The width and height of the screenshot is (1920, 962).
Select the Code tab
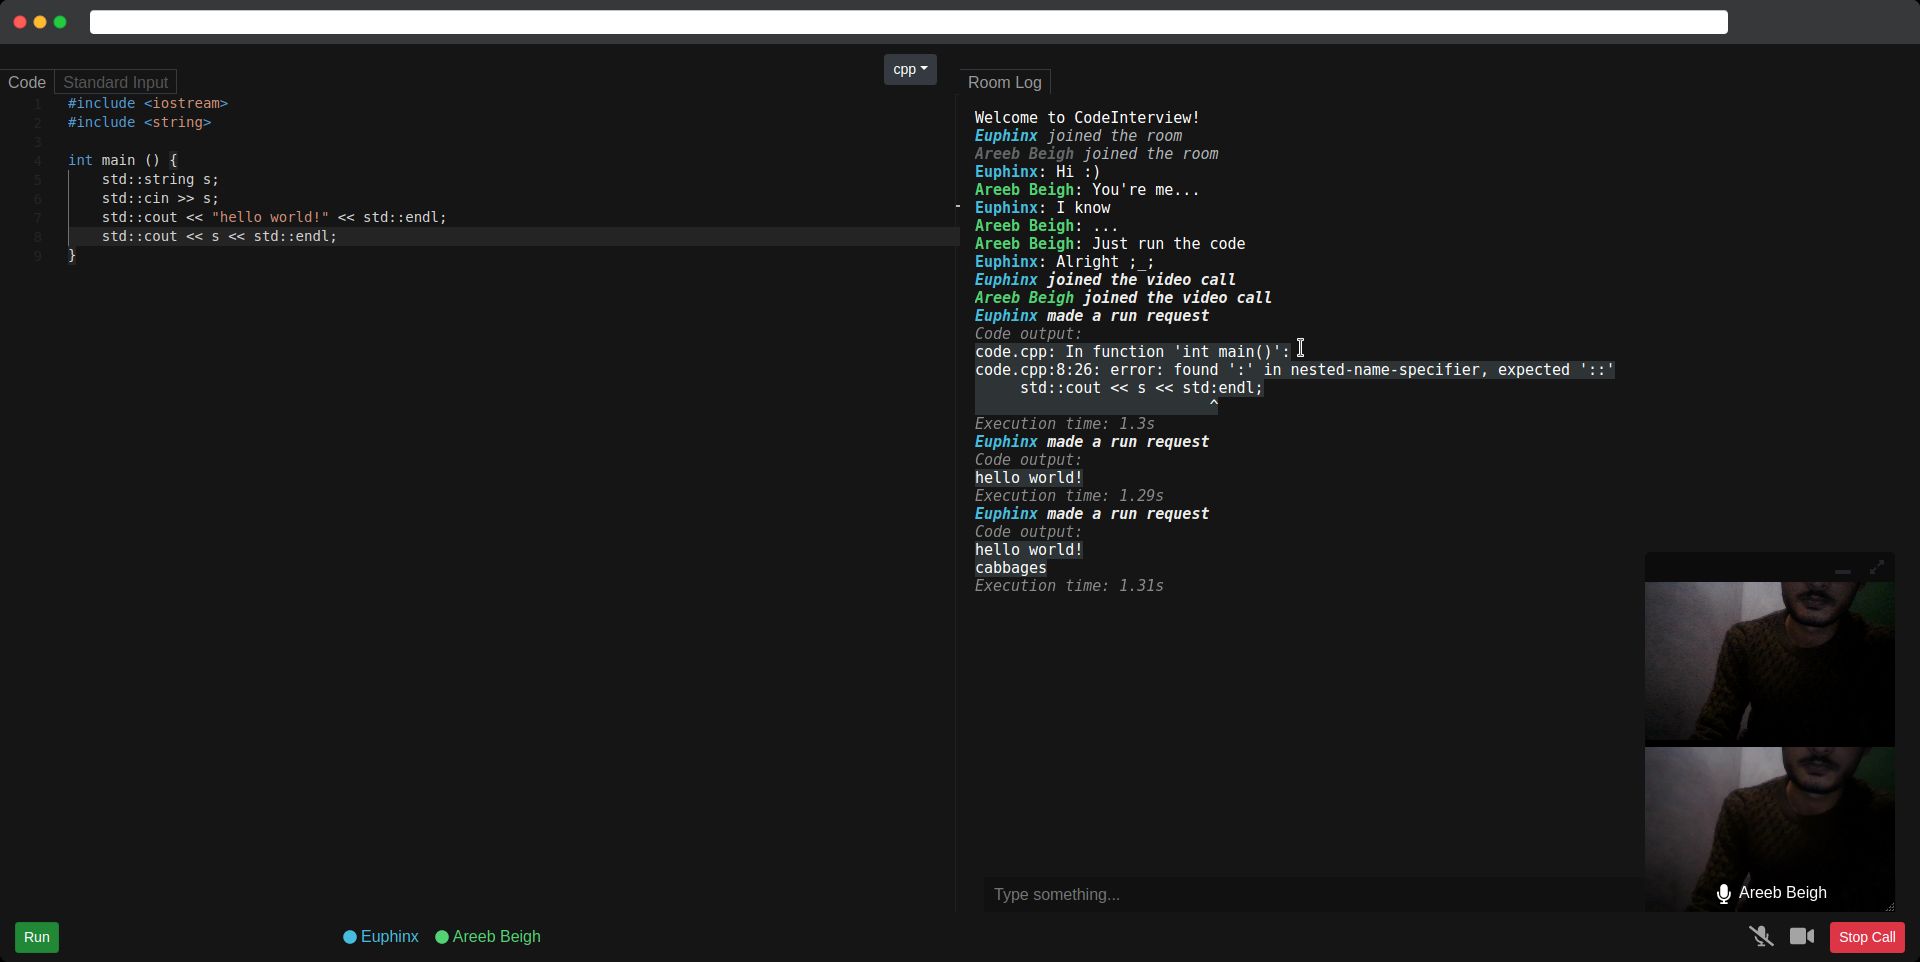coord(27,82)
